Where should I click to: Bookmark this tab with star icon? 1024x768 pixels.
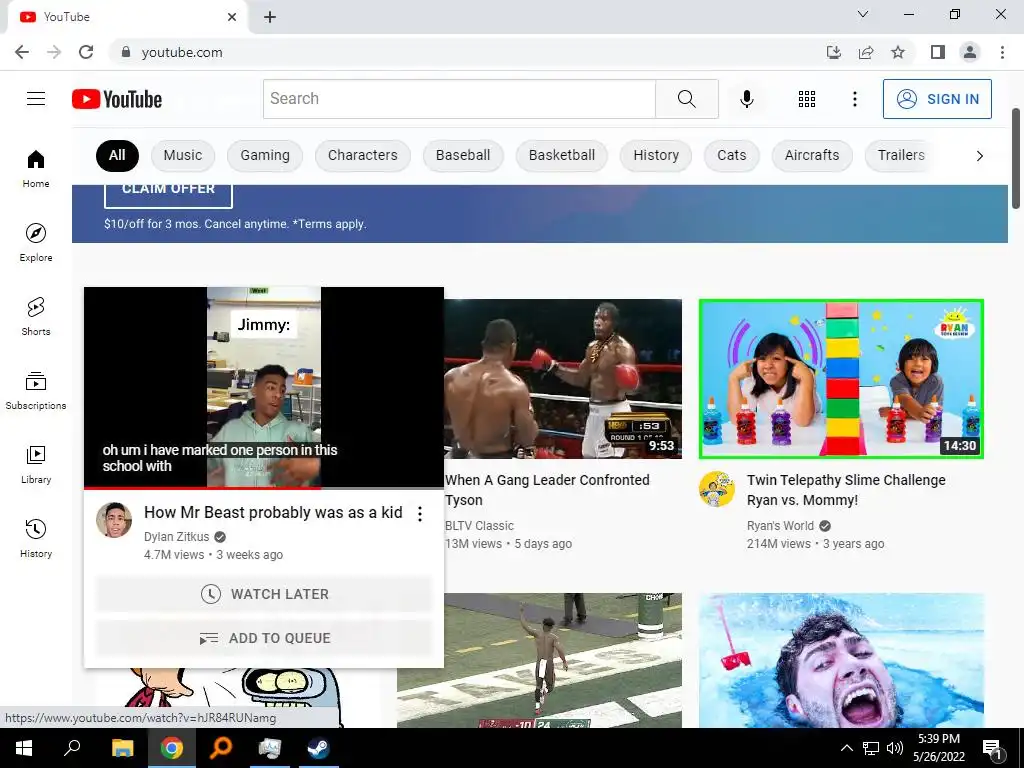(x=898, y=52)
